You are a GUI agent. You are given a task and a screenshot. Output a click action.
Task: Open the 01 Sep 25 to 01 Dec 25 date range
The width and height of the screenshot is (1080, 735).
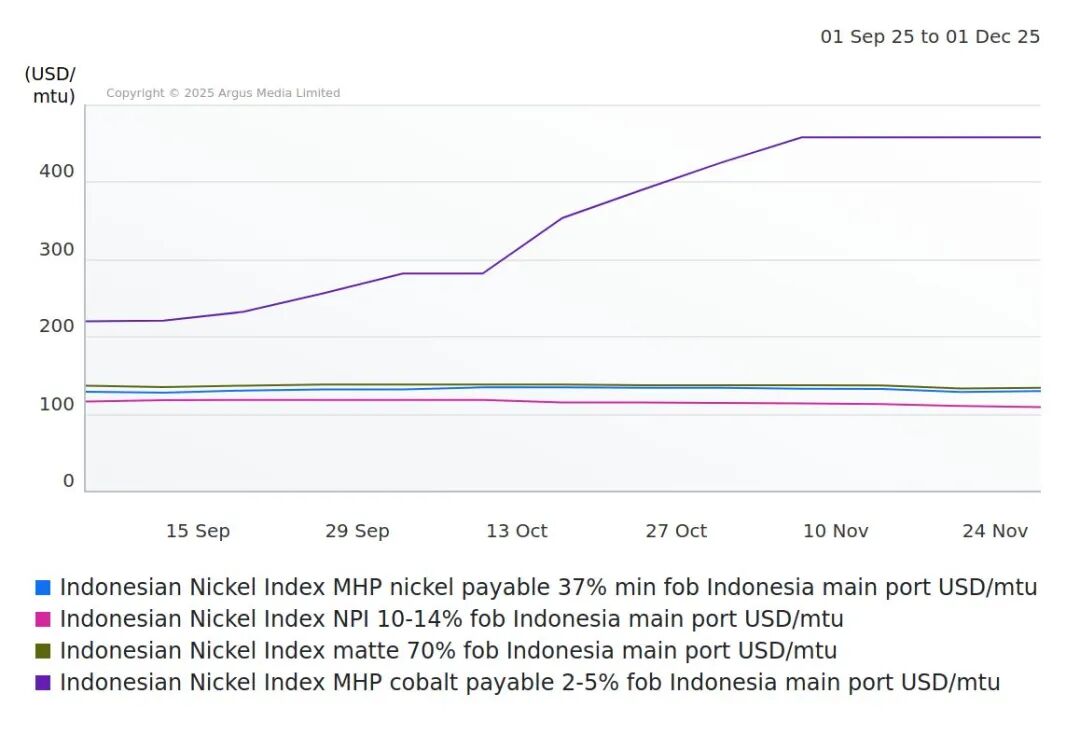click(930, 37)
